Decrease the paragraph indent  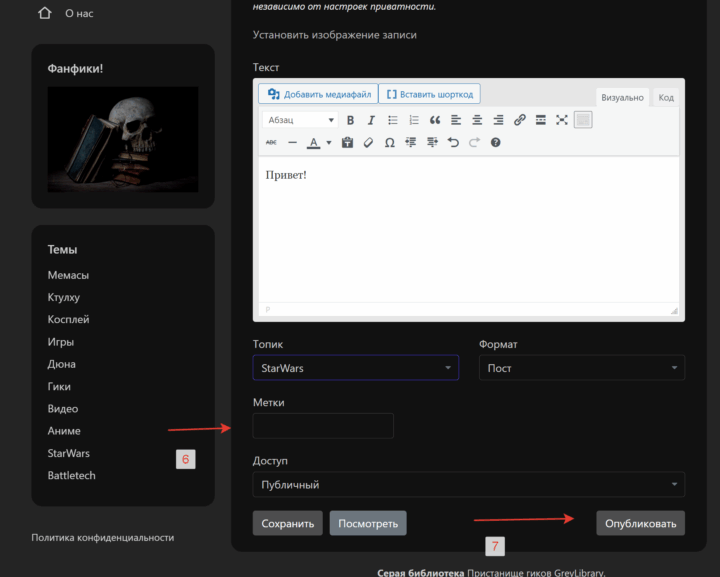click(x=411, y=142)
